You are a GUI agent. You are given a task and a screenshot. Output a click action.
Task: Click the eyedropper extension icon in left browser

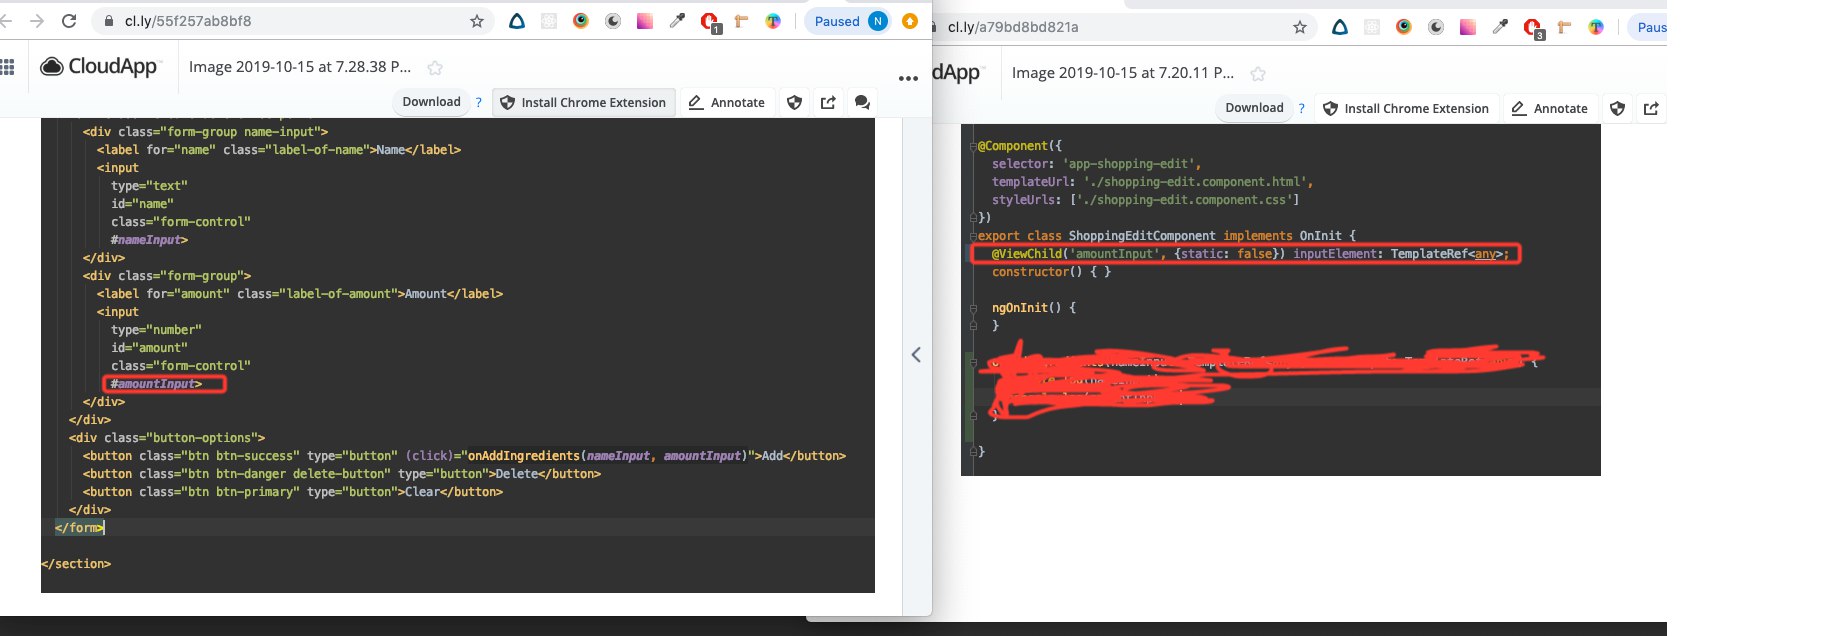click(677, 21)
